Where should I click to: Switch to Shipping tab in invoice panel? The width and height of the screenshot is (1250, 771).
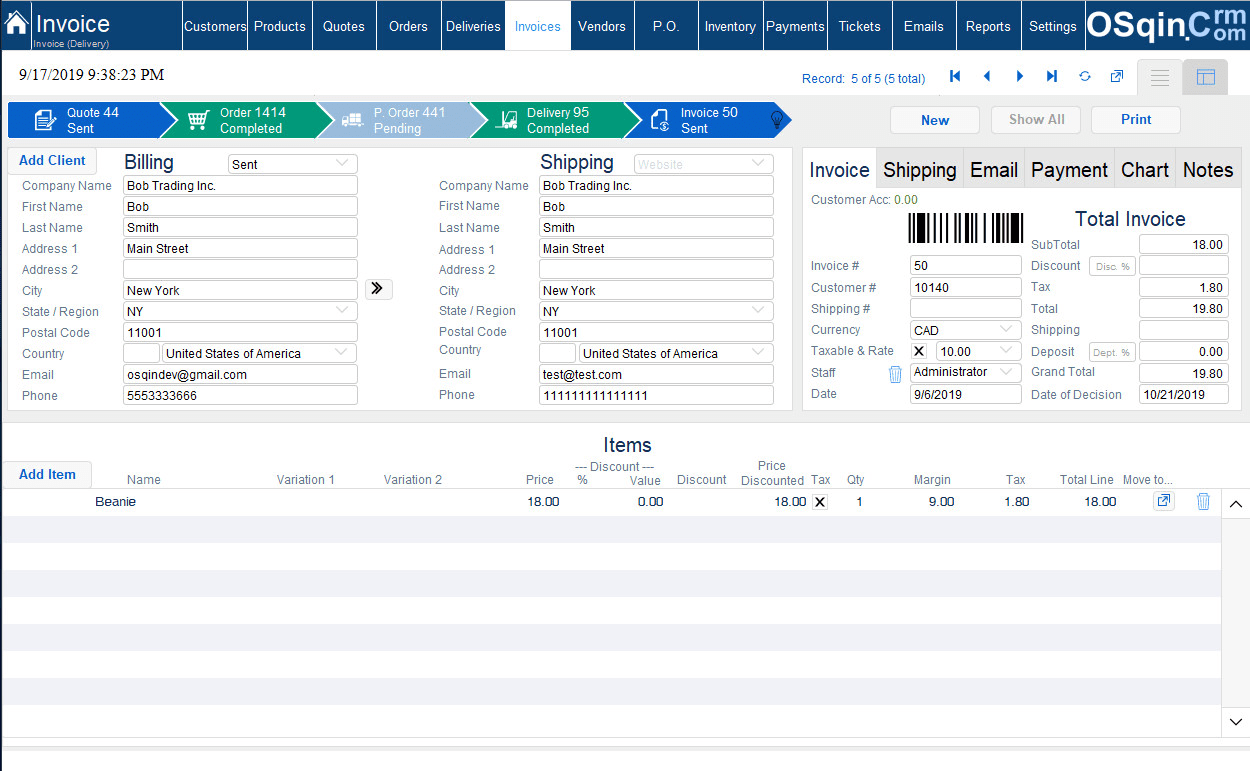pyautogui.click(x=920, y=169)
